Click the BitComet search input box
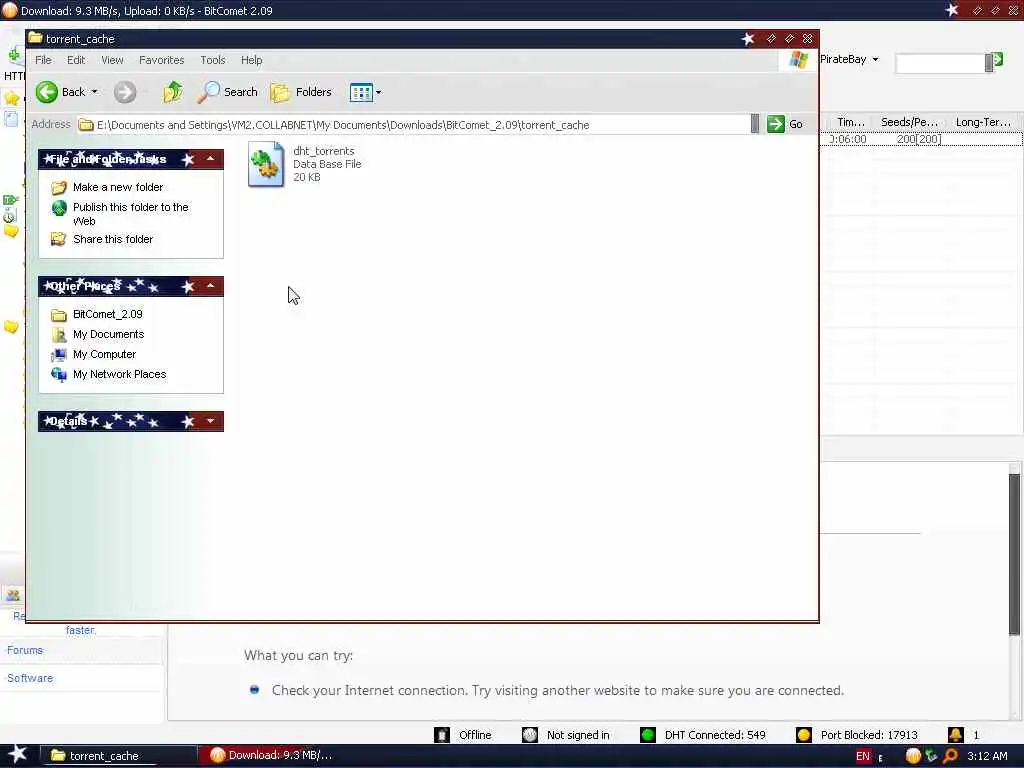 (940, 63)
